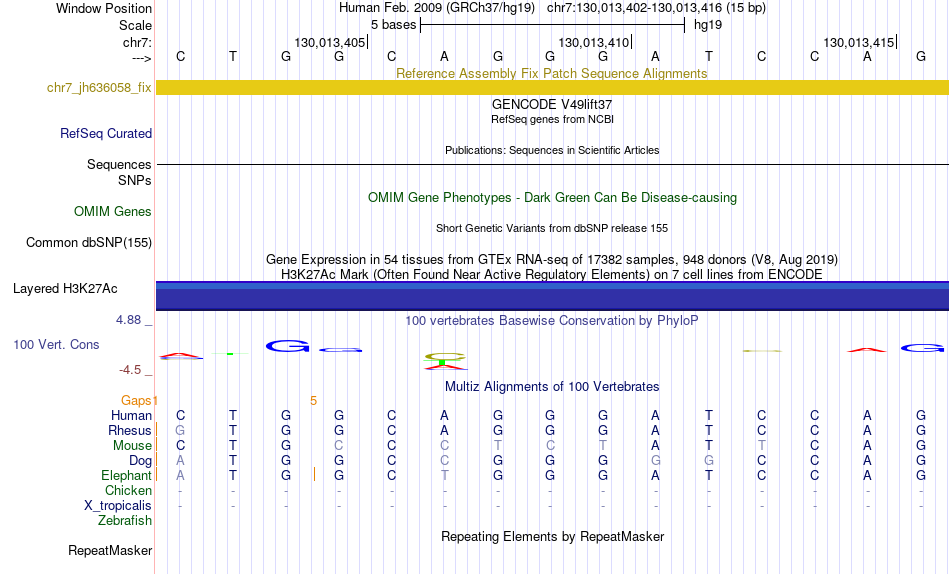Click the 130,013,410 coordinate marker
950x574 pixels.
coord(594,42)
